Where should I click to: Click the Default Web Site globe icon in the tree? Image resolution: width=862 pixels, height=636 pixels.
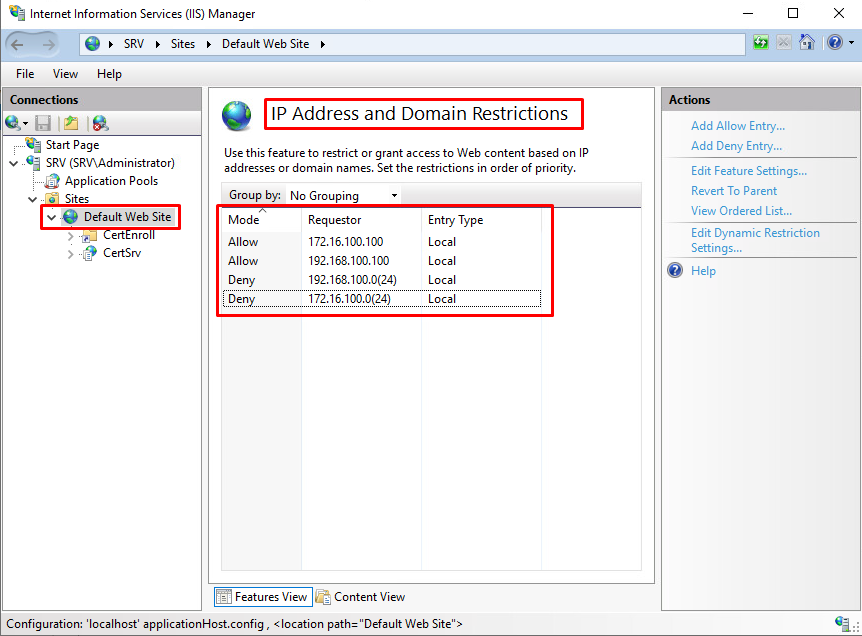[70, 217]
